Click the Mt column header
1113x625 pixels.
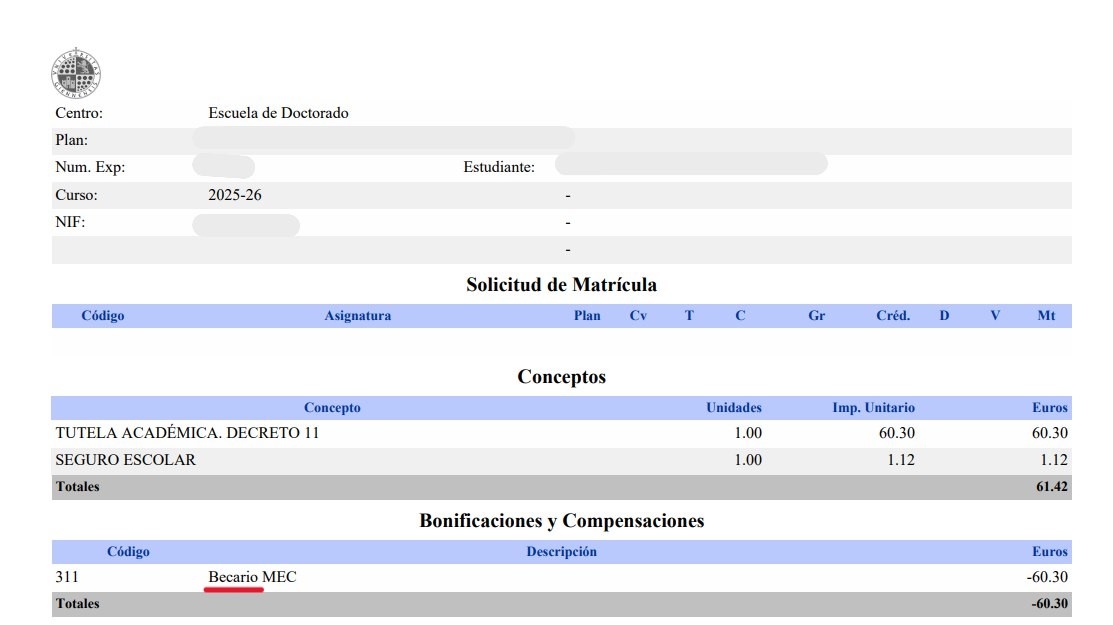click(x=1046, y=316)
